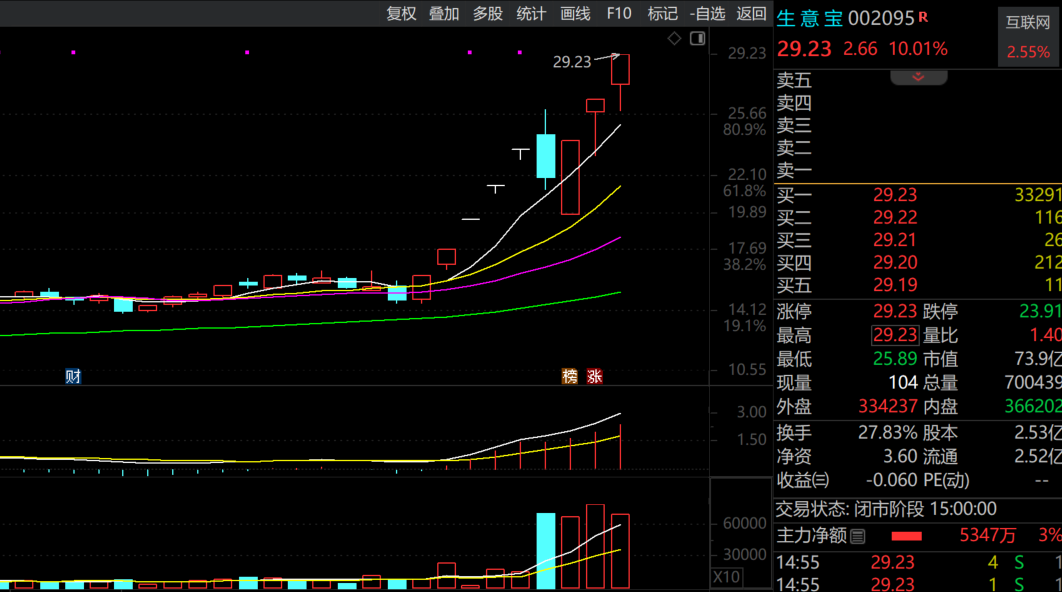This screenshot has height=592, width=1062.
Task: Click the first 14:55 trade row
Action: tap(918, 562)
